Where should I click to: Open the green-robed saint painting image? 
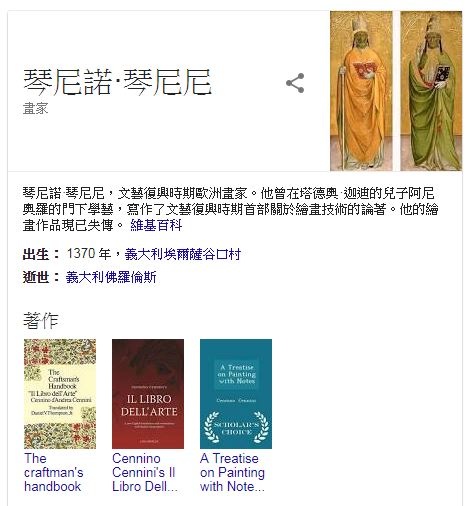(x=431, y=91)
